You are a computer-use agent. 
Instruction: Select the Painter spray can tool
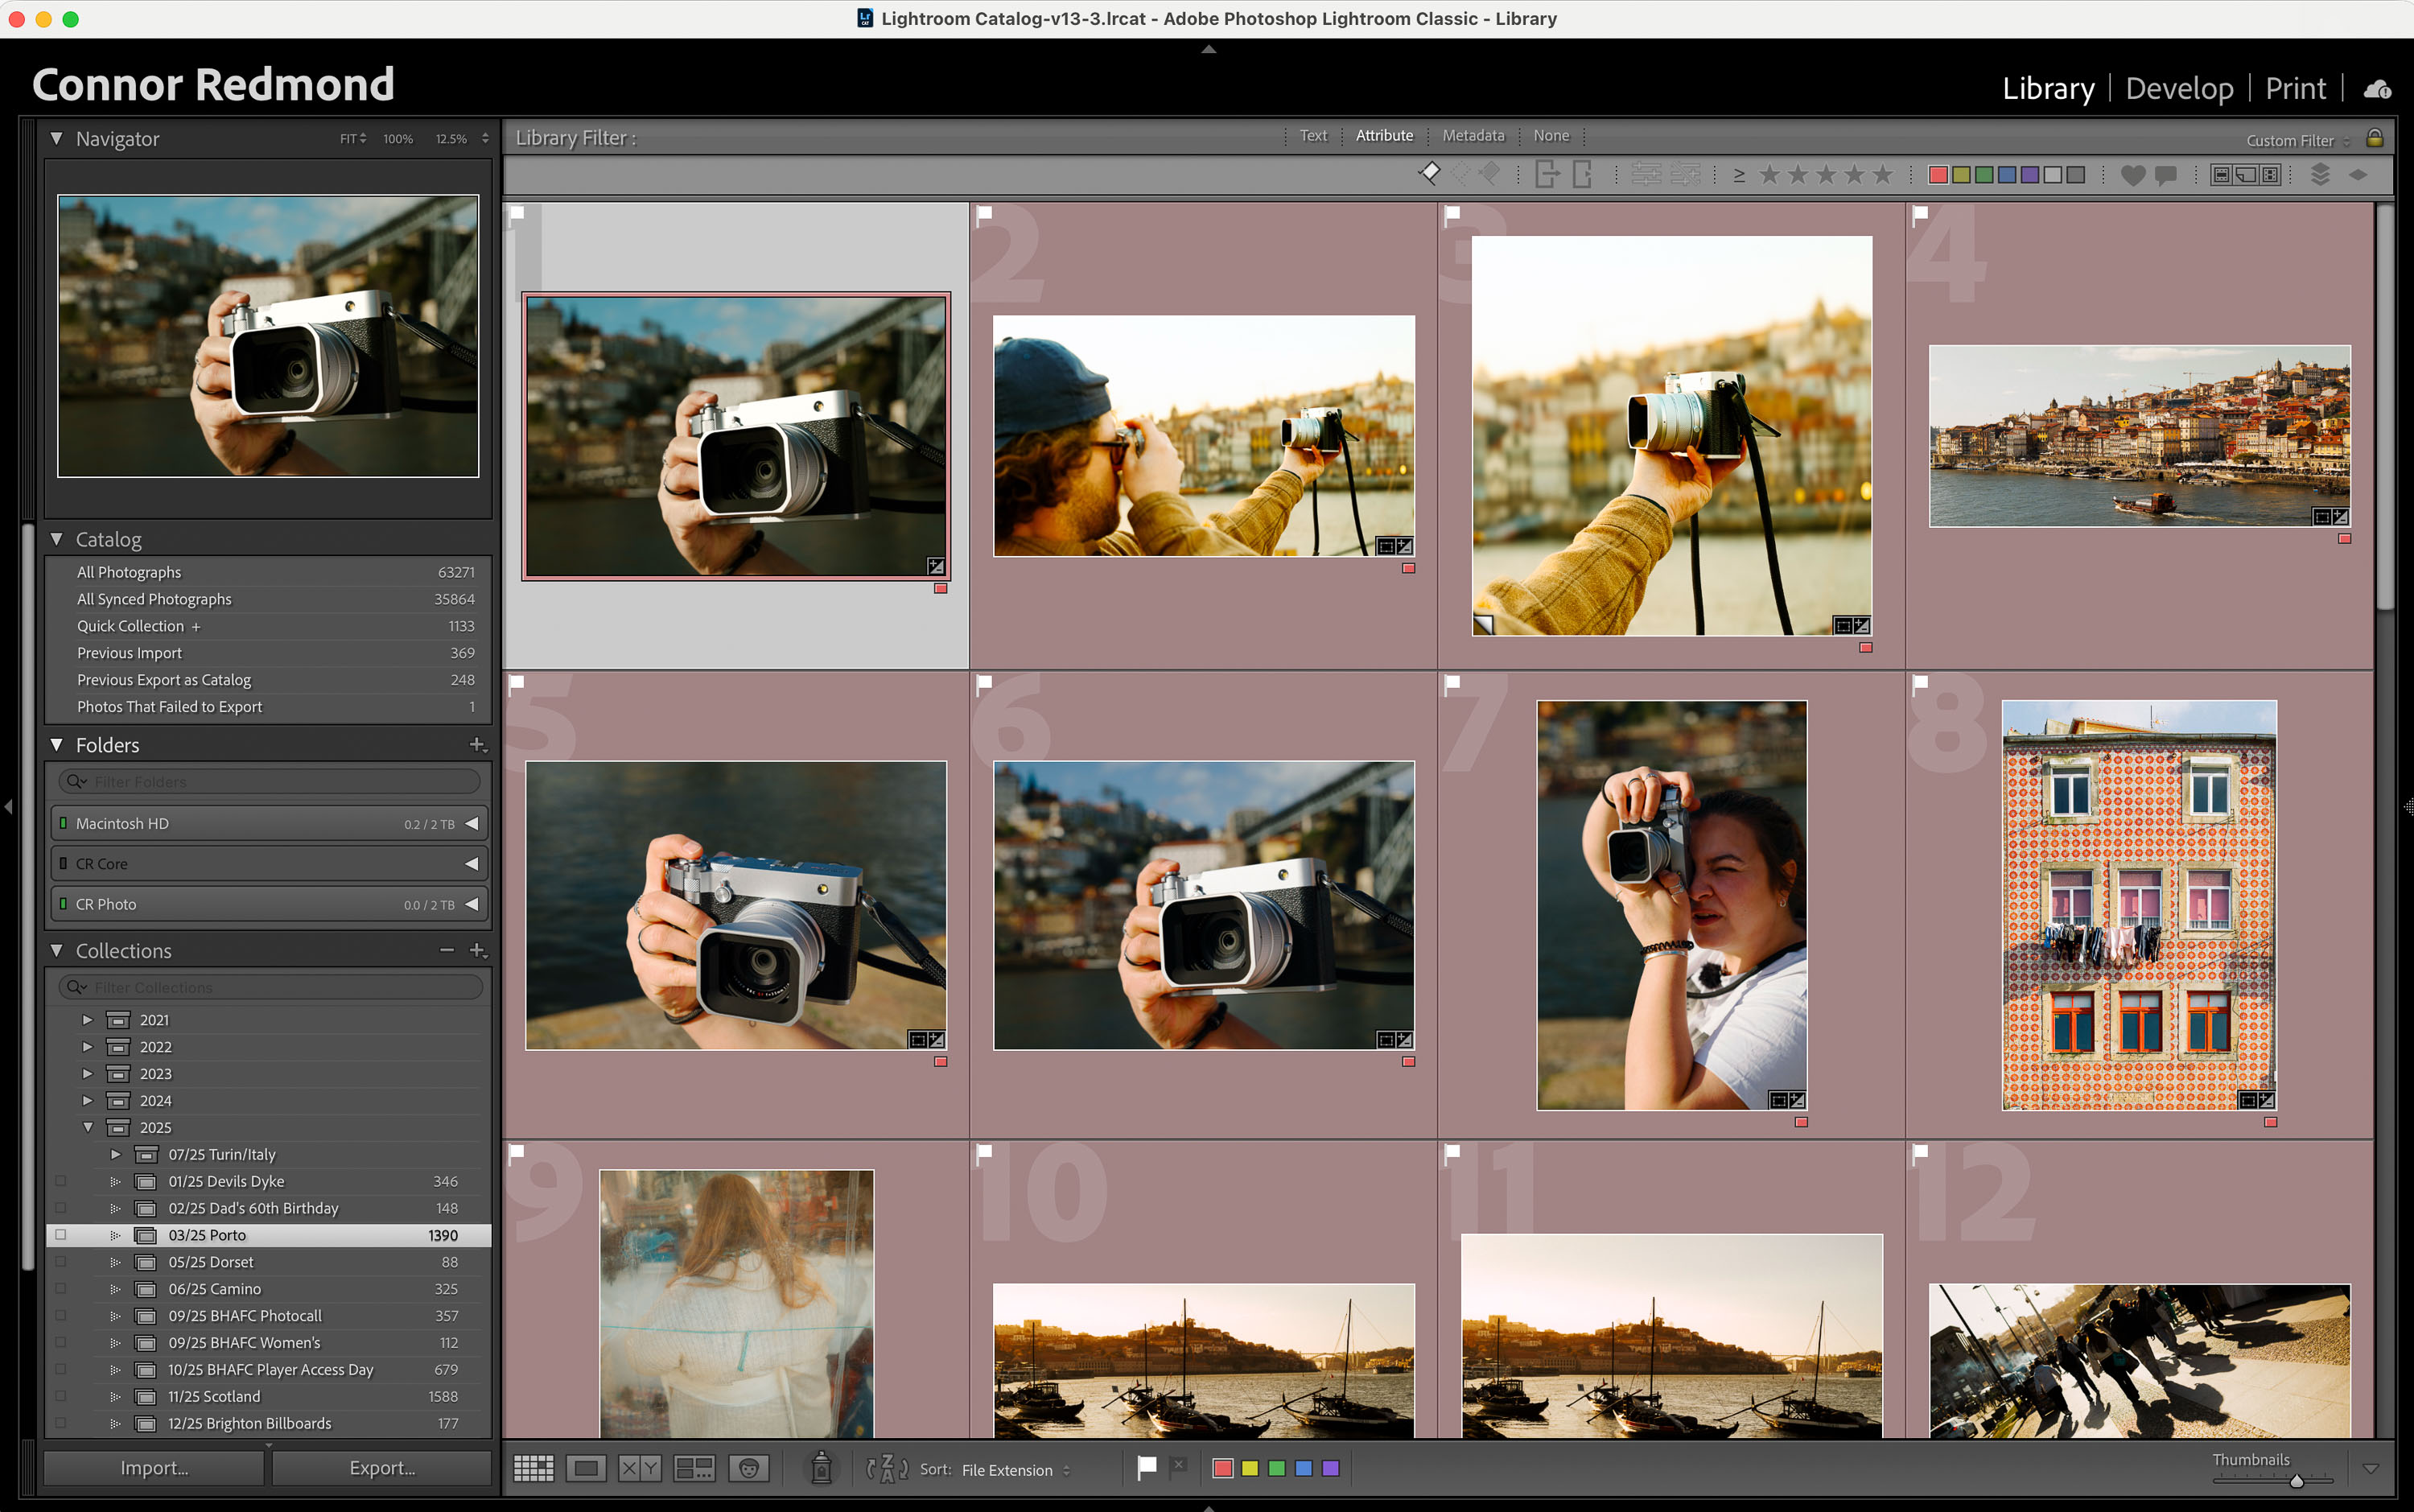coord(821,1468)
